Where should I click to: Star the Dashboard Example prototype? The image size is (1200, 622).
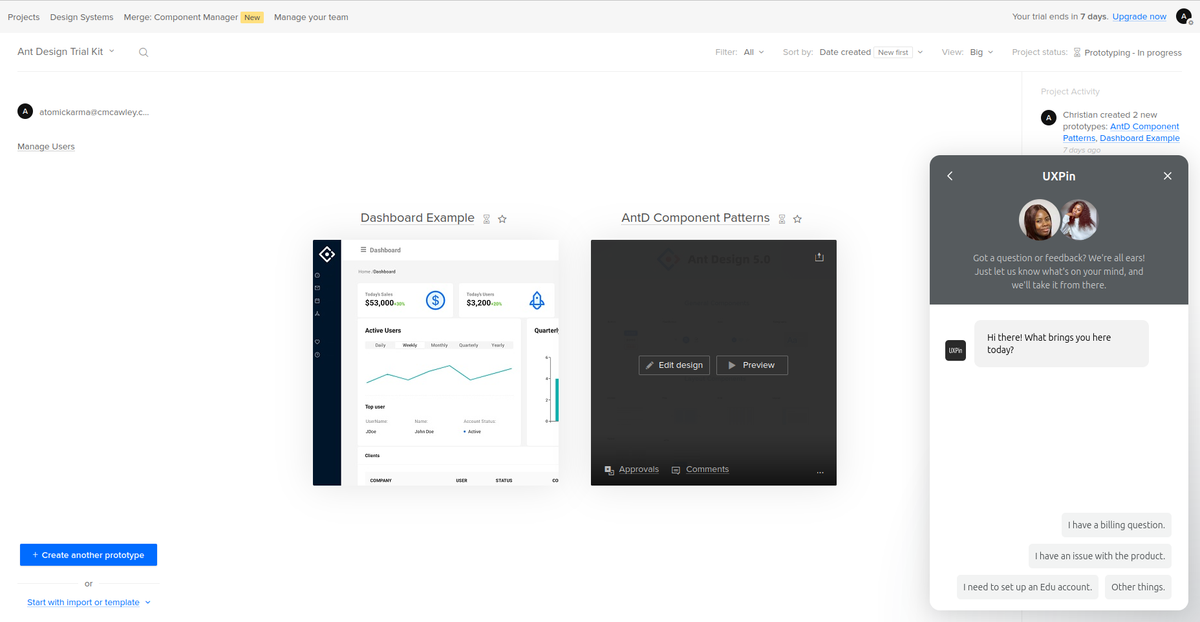coord(502,218)
